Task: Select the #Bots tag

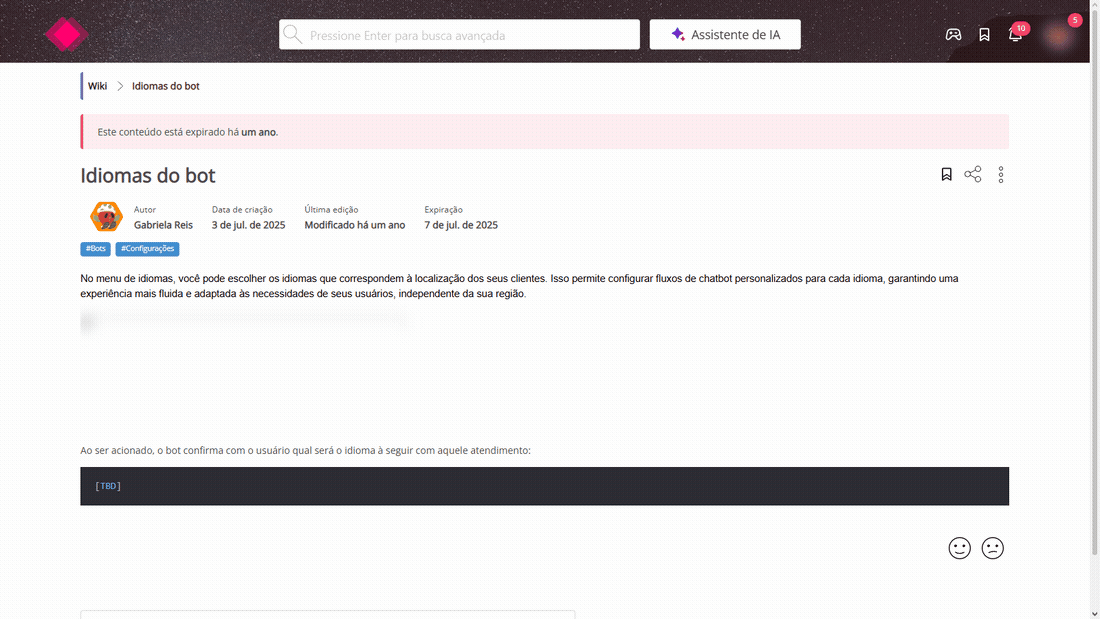Action: click(95, 248)
